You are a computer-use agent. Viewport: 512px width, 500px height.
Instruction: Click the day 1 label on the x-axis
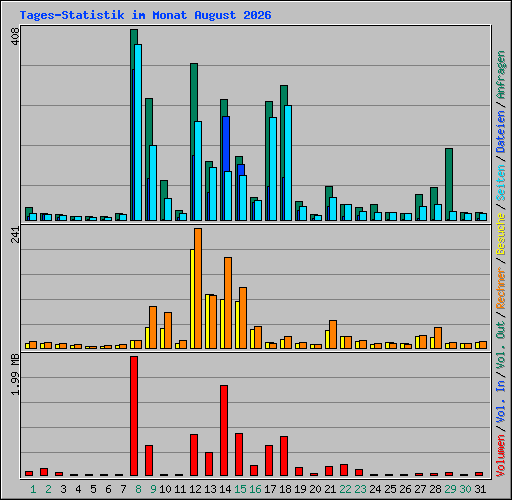pyautogui.click(x=33, y=489)
